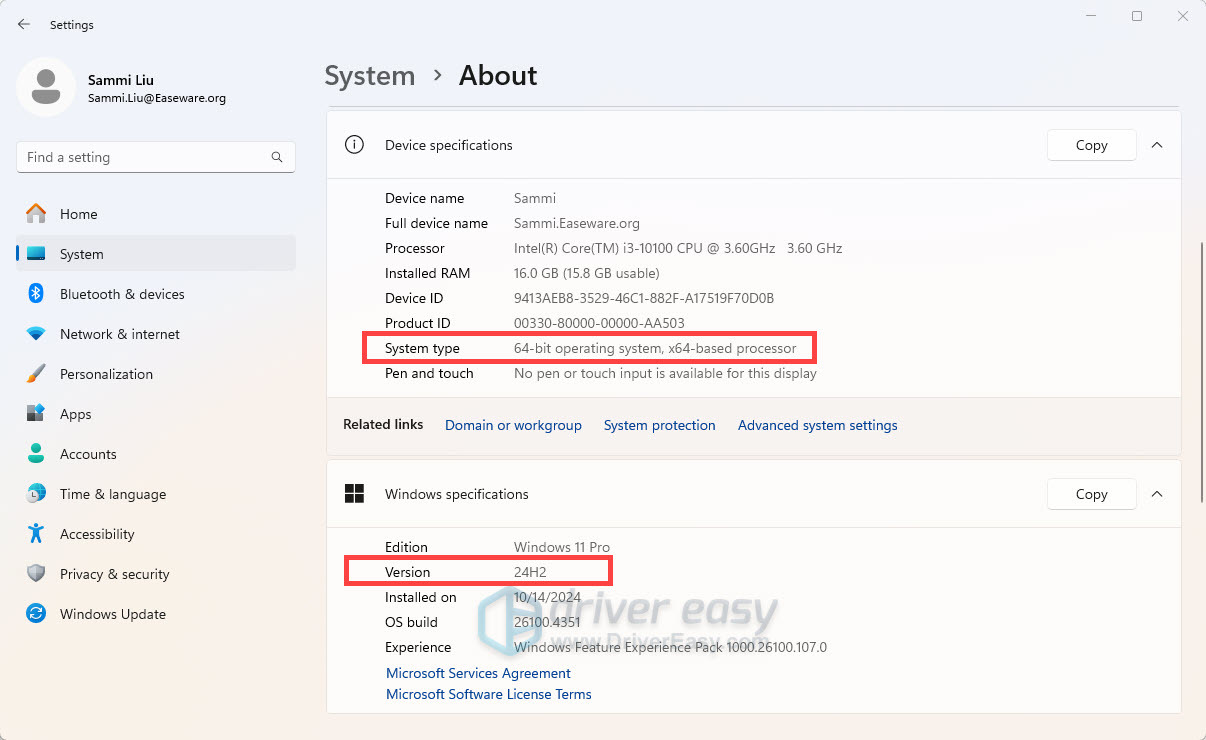Screen dimensions: 1206x740
Task: Click the Accounts person icon
Action: tap(36, 454)
